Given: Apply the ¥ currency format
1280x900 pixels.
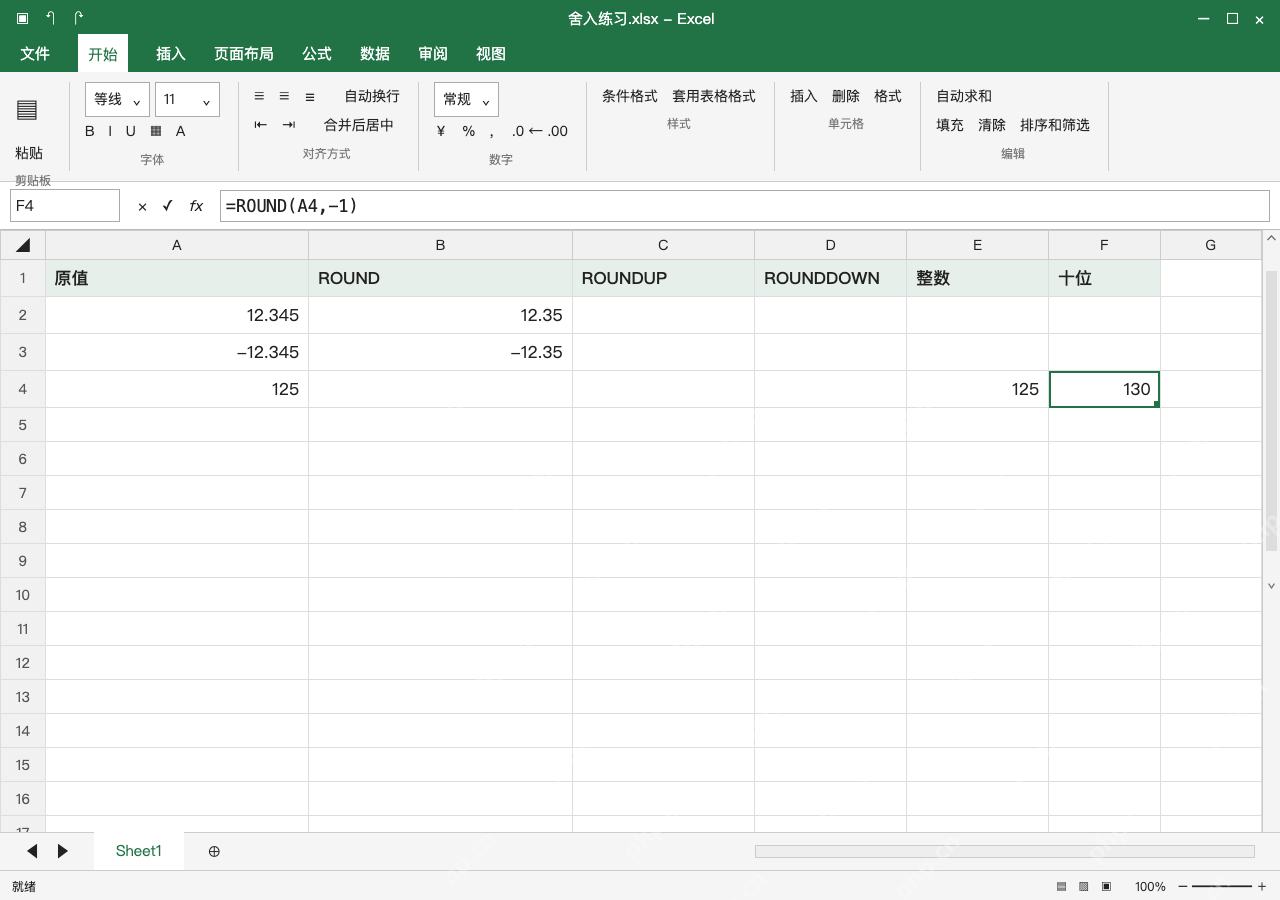Looking at the screenshot, I should (x=441, y=131).
